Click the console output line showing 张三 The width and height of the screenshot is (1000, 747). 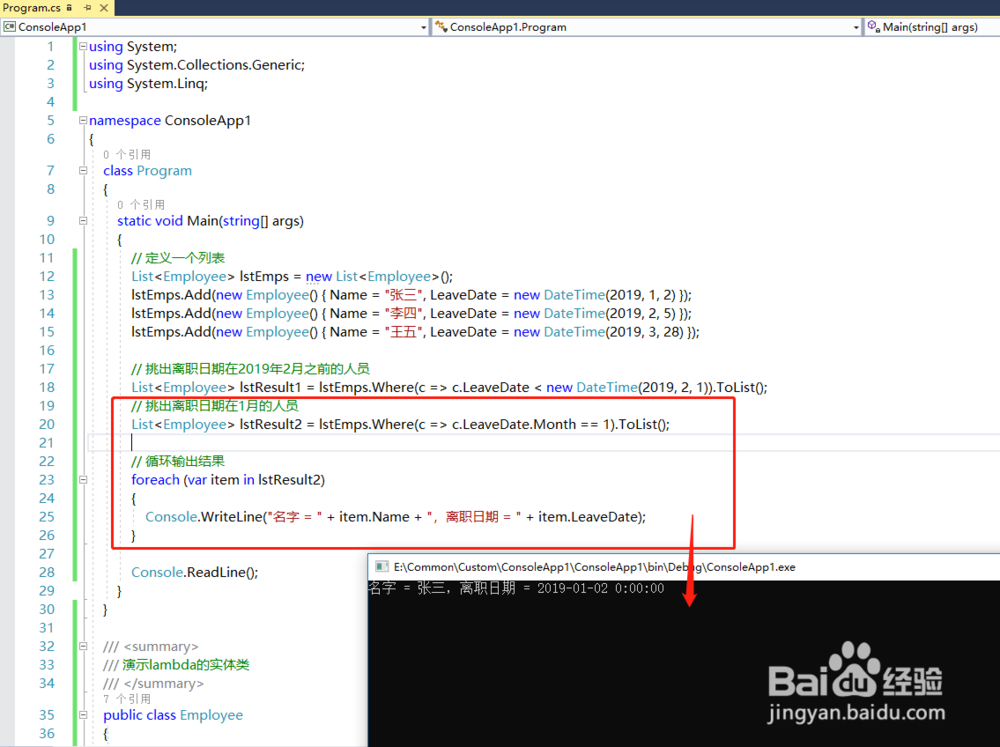pos(516,588)
